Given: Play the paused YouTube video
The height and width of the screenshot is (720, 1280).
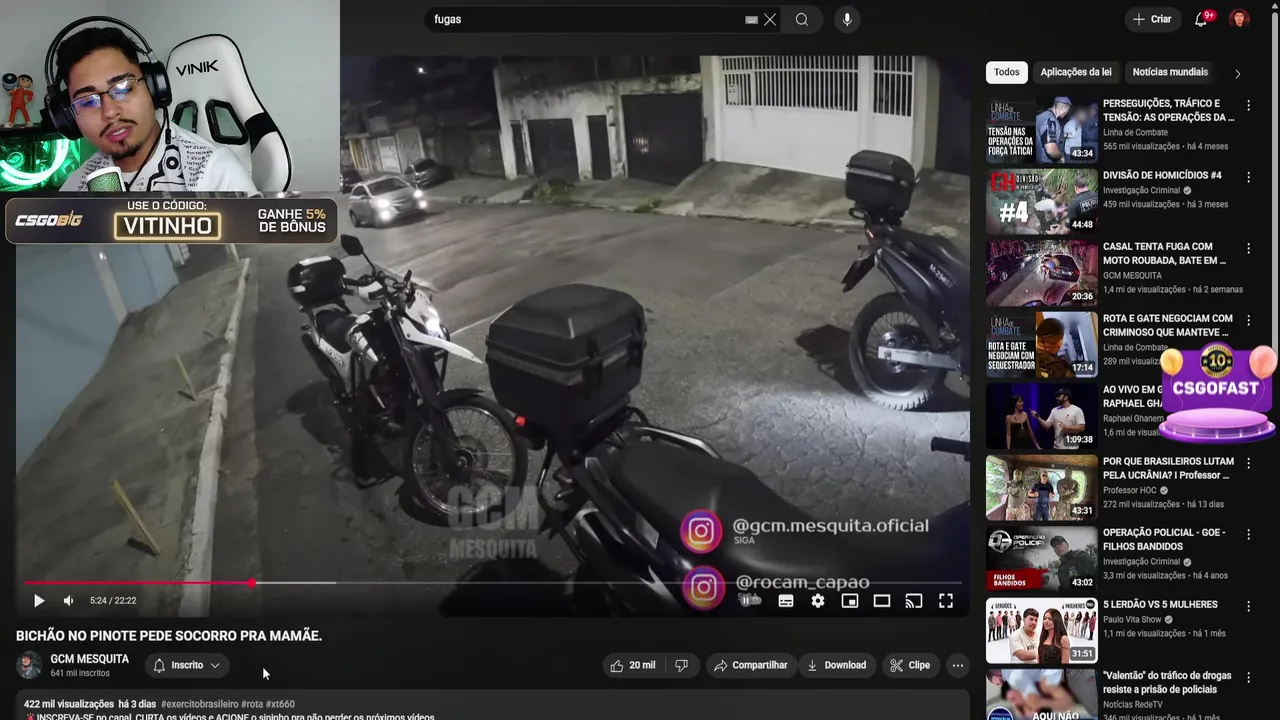Looking at the screenshot, I should click(38, 601).
